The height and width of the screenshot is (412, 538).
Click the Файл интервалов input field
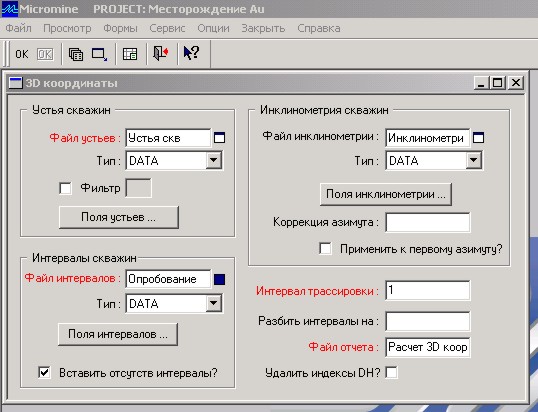click(168, 279)
